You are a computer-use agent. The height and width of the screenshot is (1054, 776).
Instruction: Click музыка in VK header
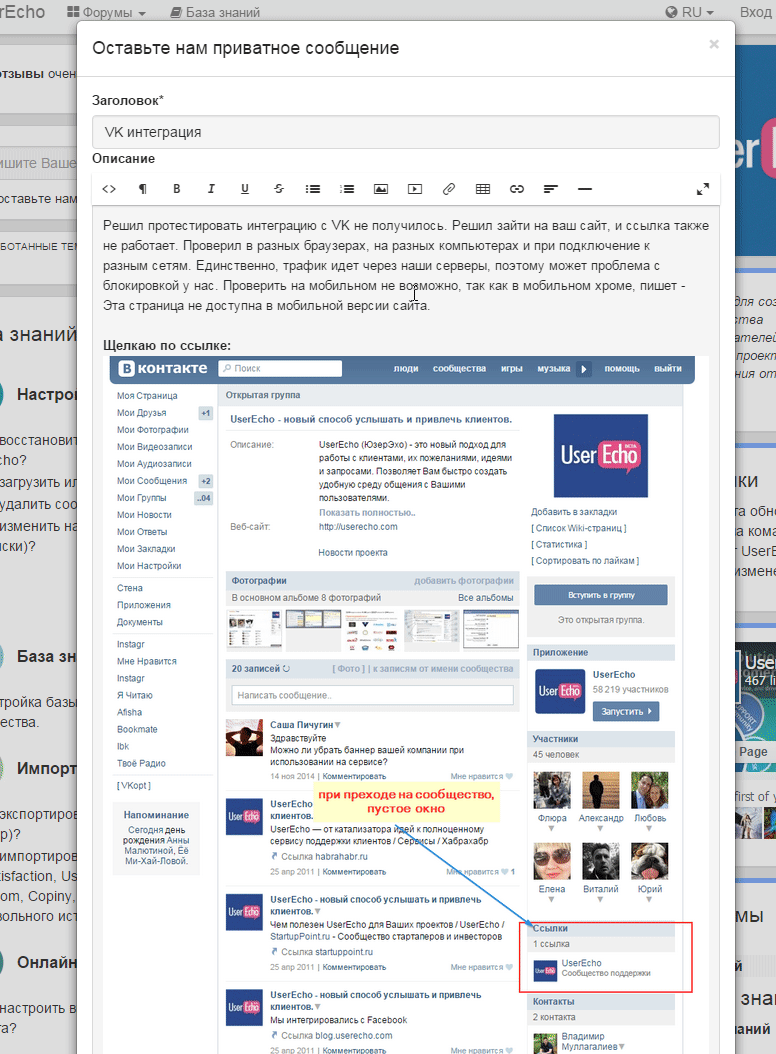coord(553,368)
